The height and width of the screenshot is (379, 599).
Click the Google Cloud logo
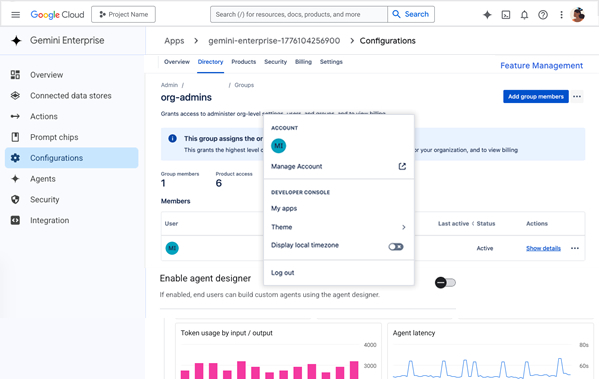(x=57, y=15)
